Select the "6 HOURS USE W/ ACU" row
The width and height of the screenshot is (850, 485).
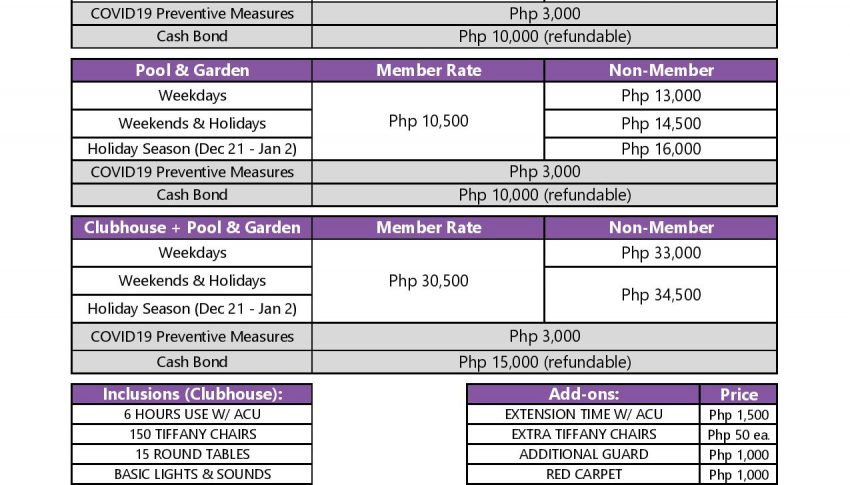(192, 414)
